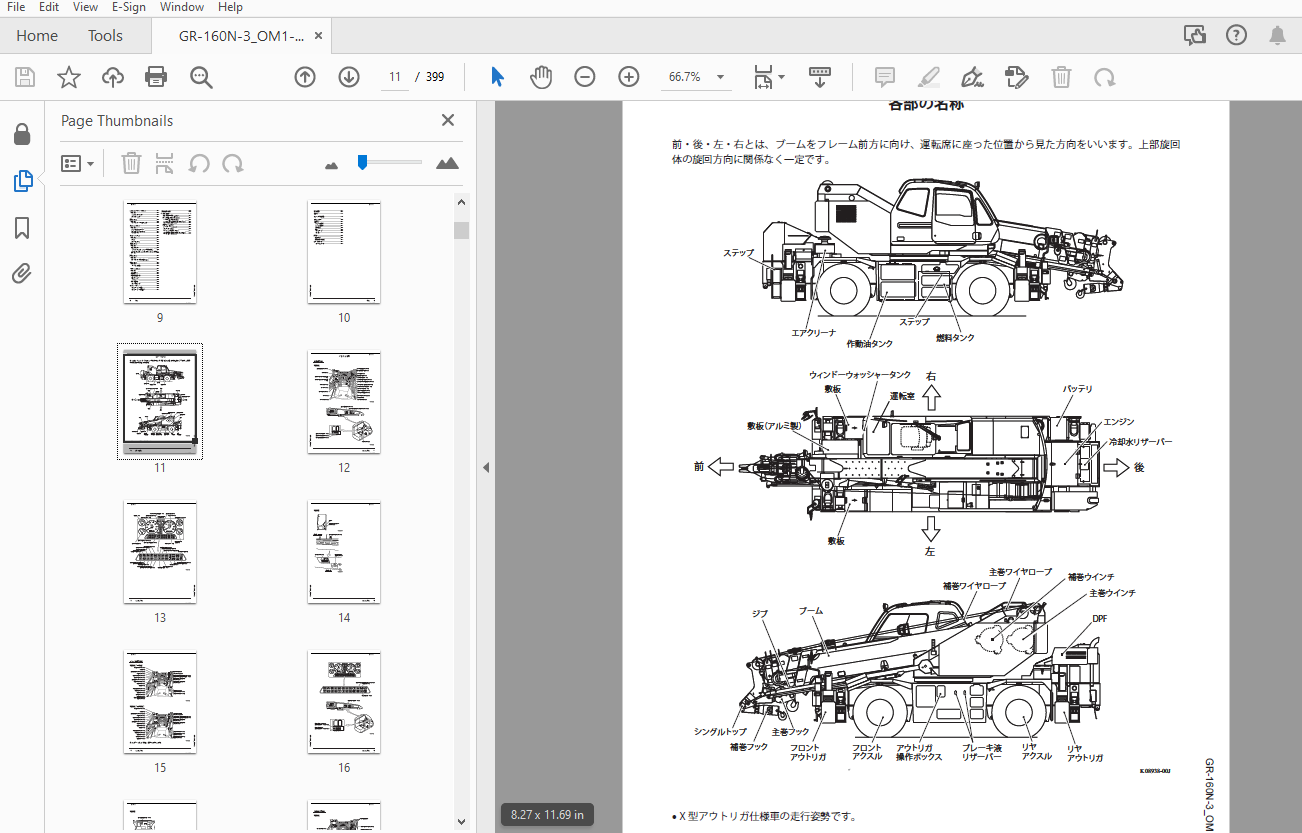Viewport: 1302px width, 833px height.
Task: Switch to the Tools tab
Action: [105, 35]
